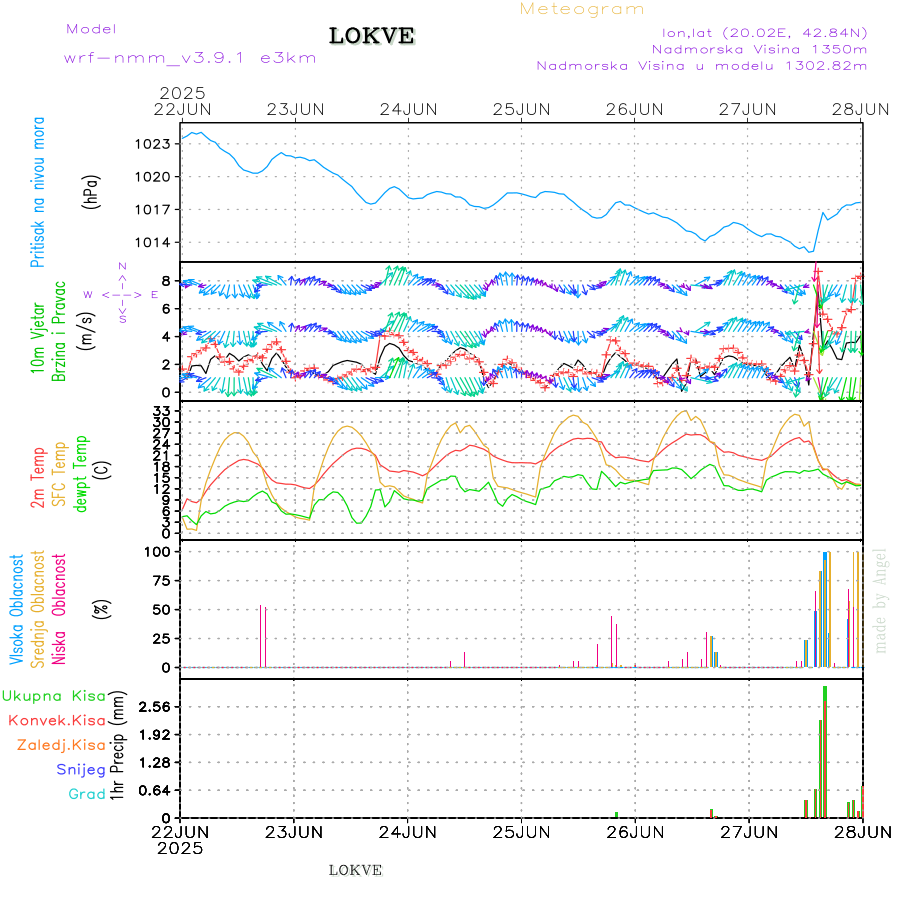This screenshot has height=900, width=900.
Task: Click the 27JUN date on top axis
Action: pos(749,109)
